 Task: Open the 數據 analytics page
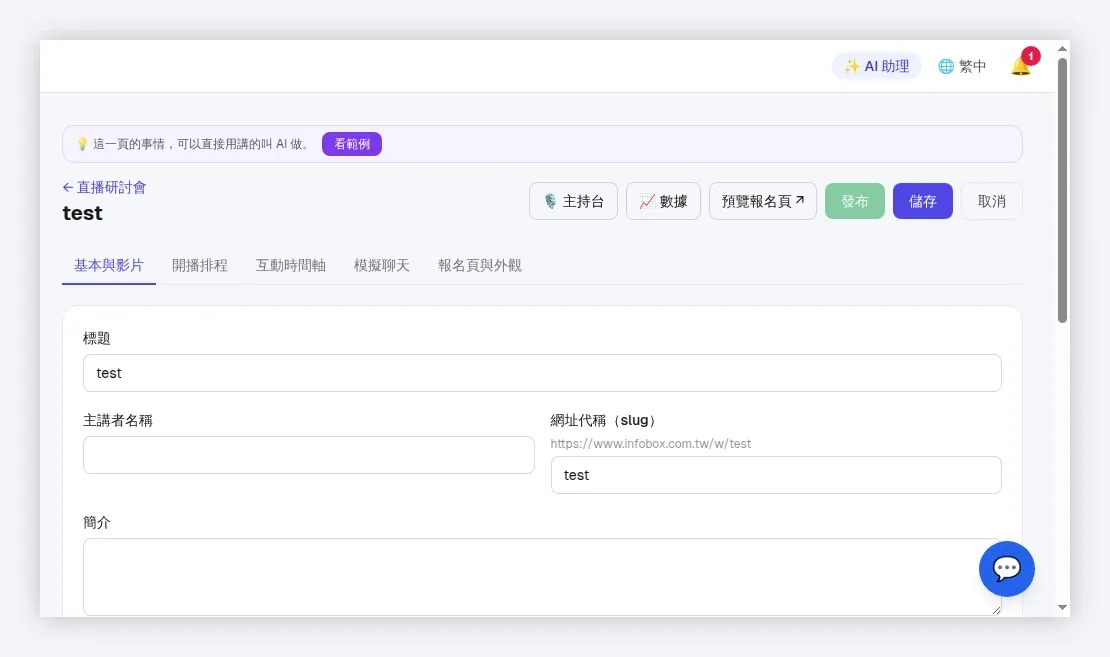coord(663,201)
